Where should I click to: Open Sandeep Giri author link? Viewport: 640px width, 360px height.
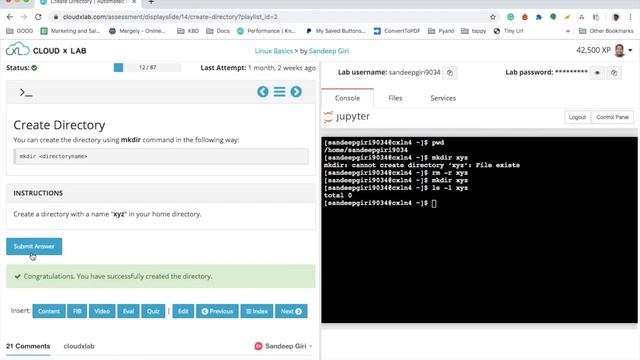click(x=329, y=51)
